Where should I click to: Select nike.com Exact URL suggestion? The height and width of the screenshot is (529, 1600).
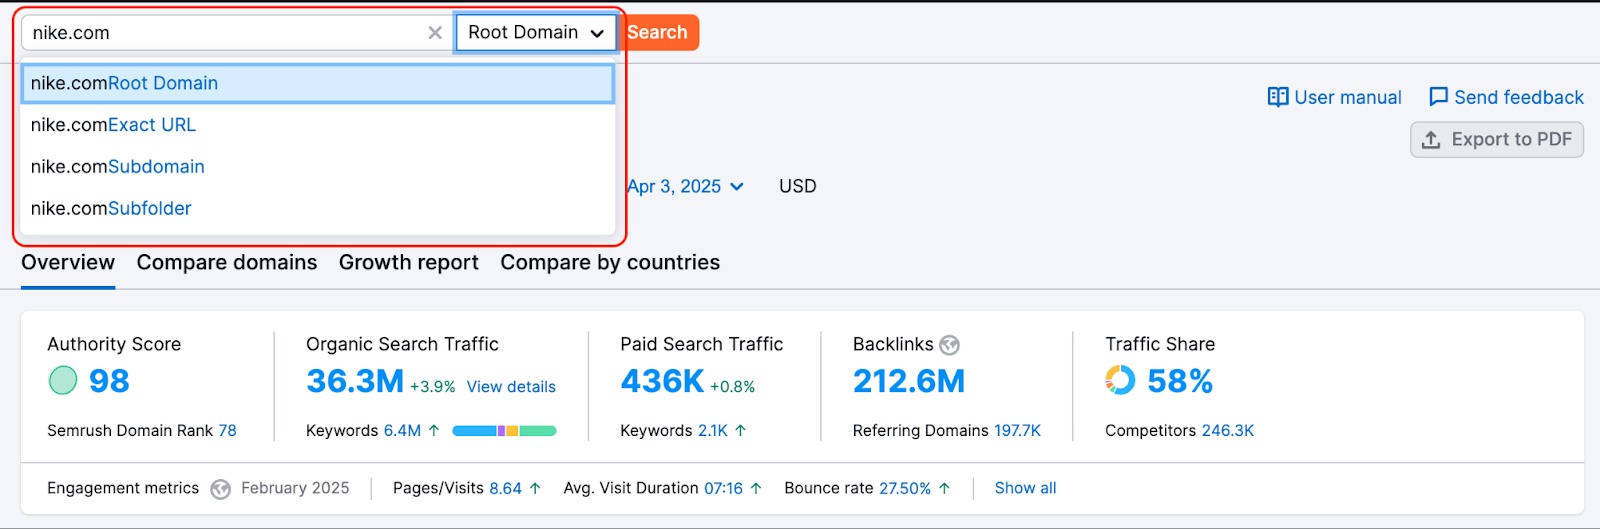(x=317, y=125)
